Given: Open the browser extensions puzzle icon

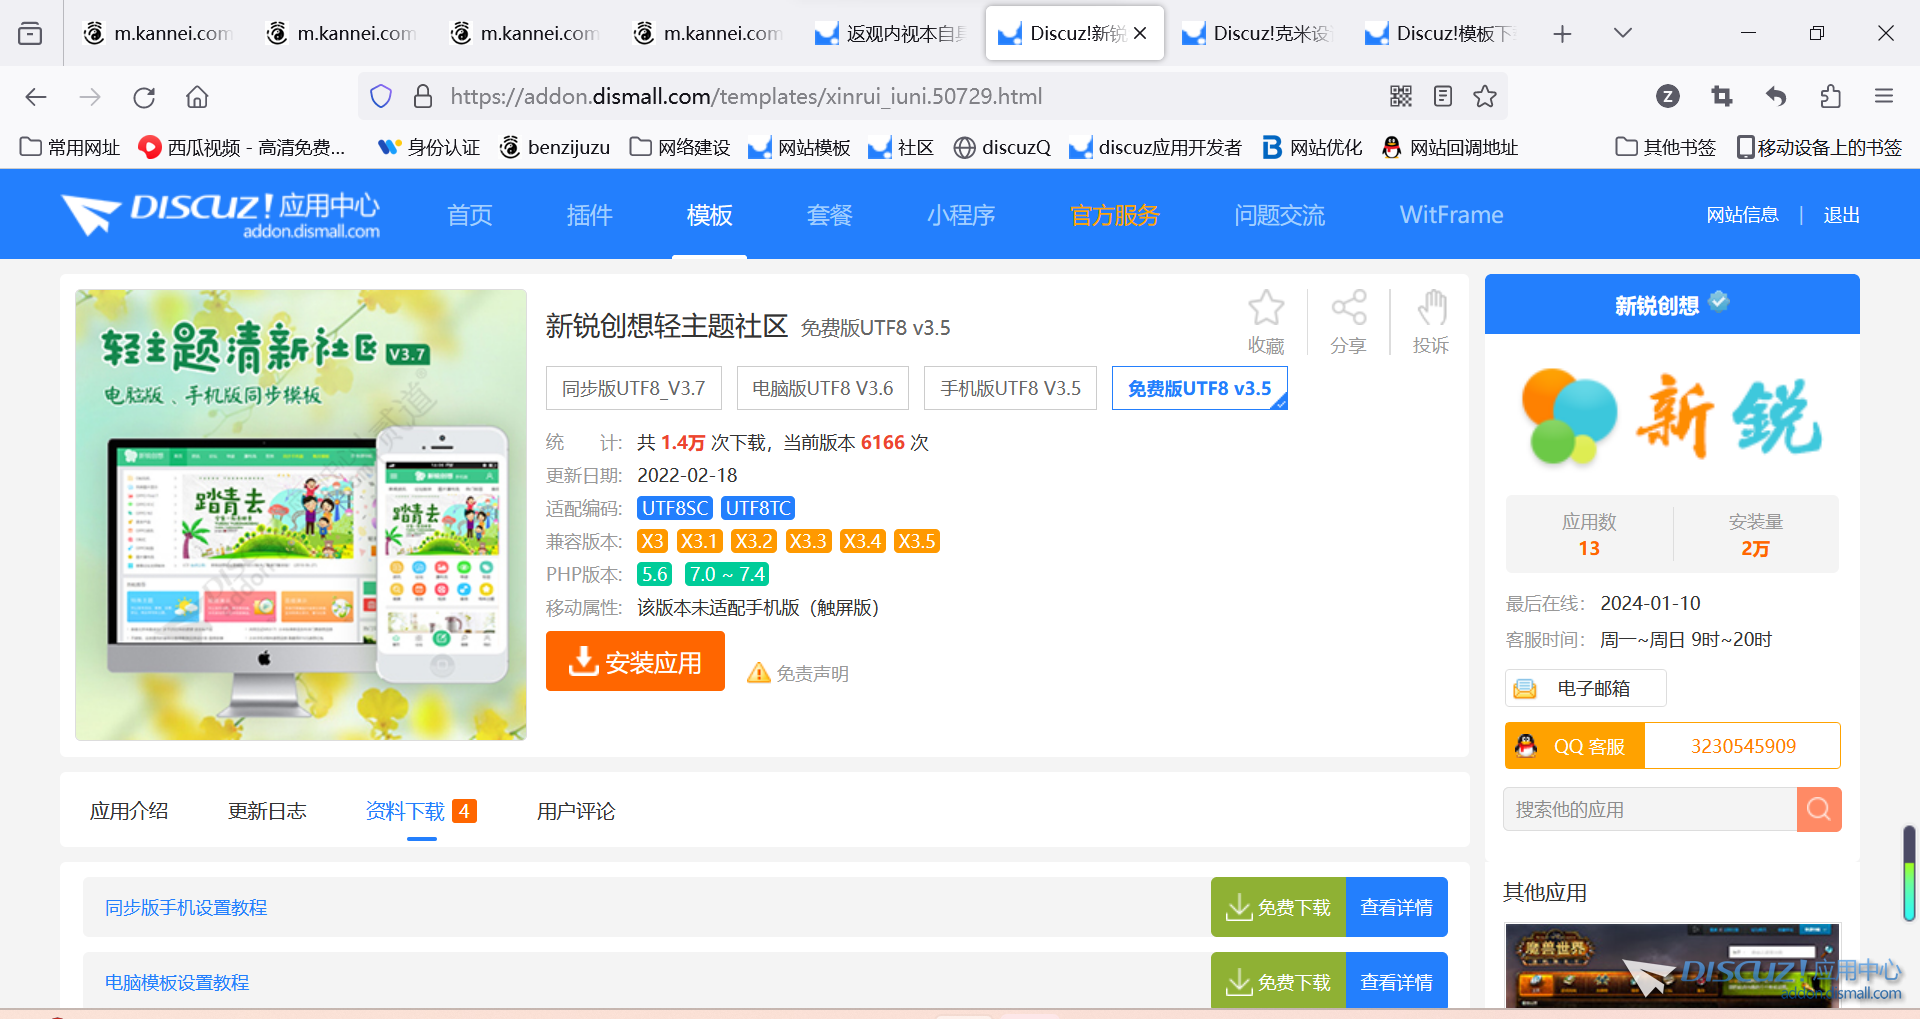Looking at the screenshot, I should click(1830, 96).
